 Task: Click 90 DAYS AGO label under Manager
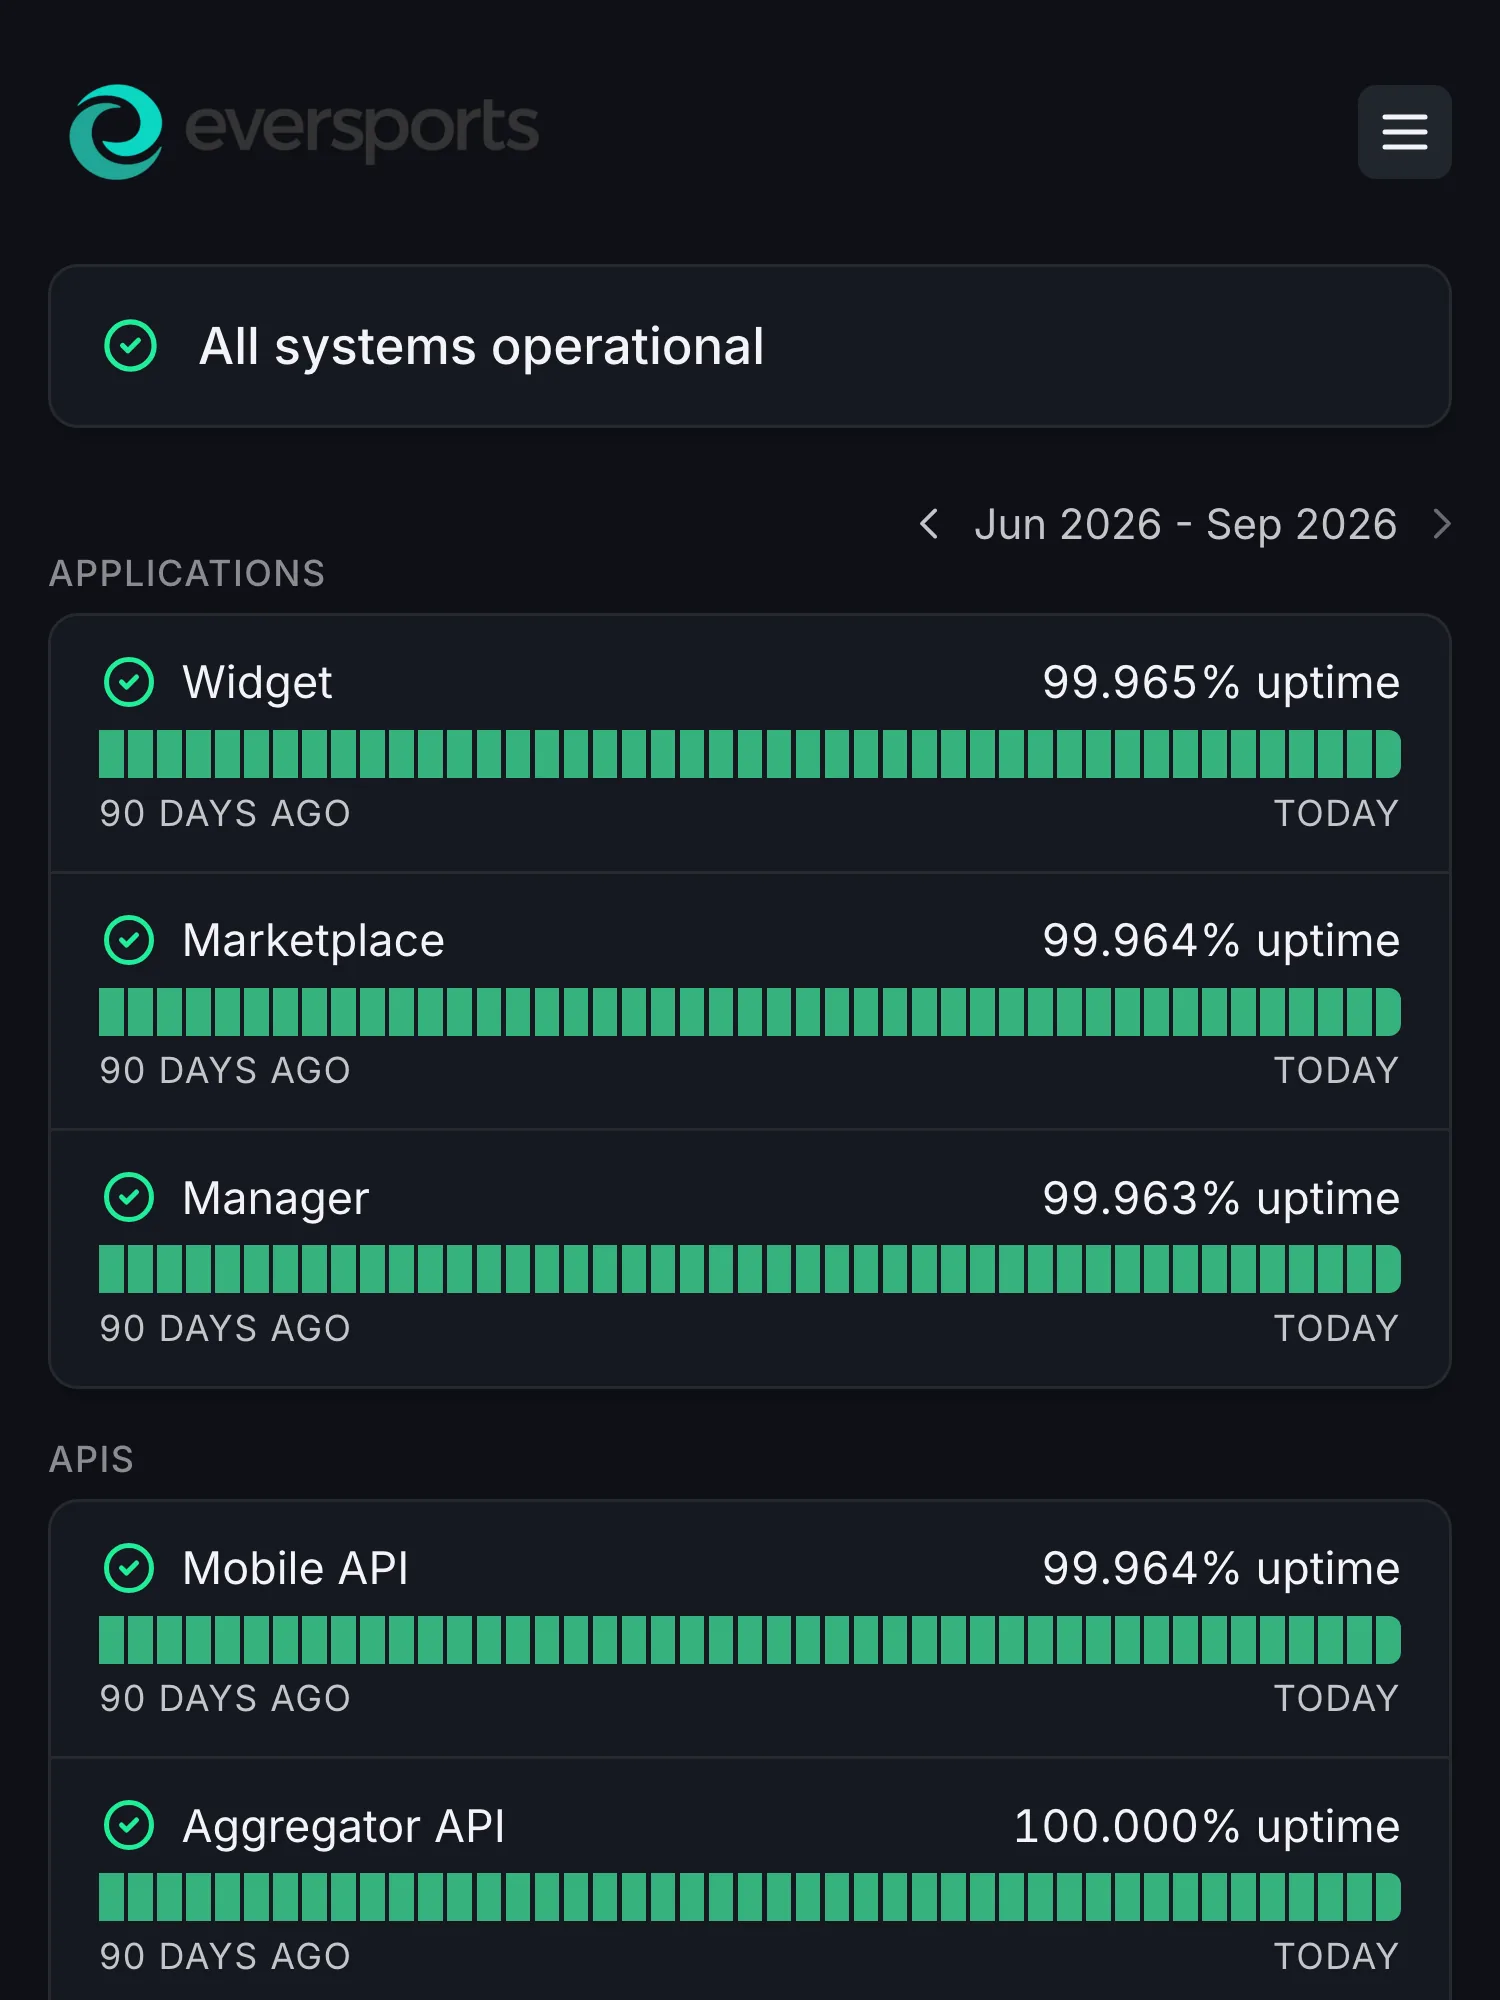click(x=225, y=1328)
